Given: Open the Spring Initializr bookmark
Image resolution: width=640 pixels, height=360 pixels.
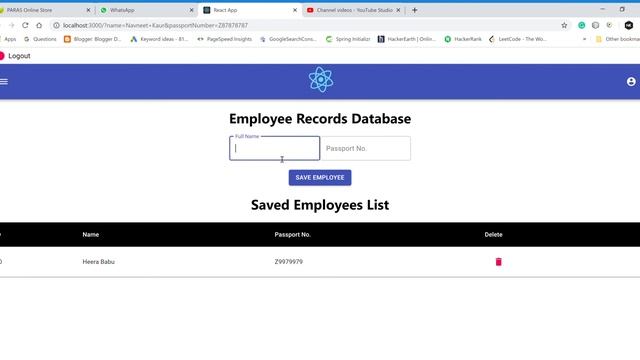Looking at the screenshot, I should [348, 39].
